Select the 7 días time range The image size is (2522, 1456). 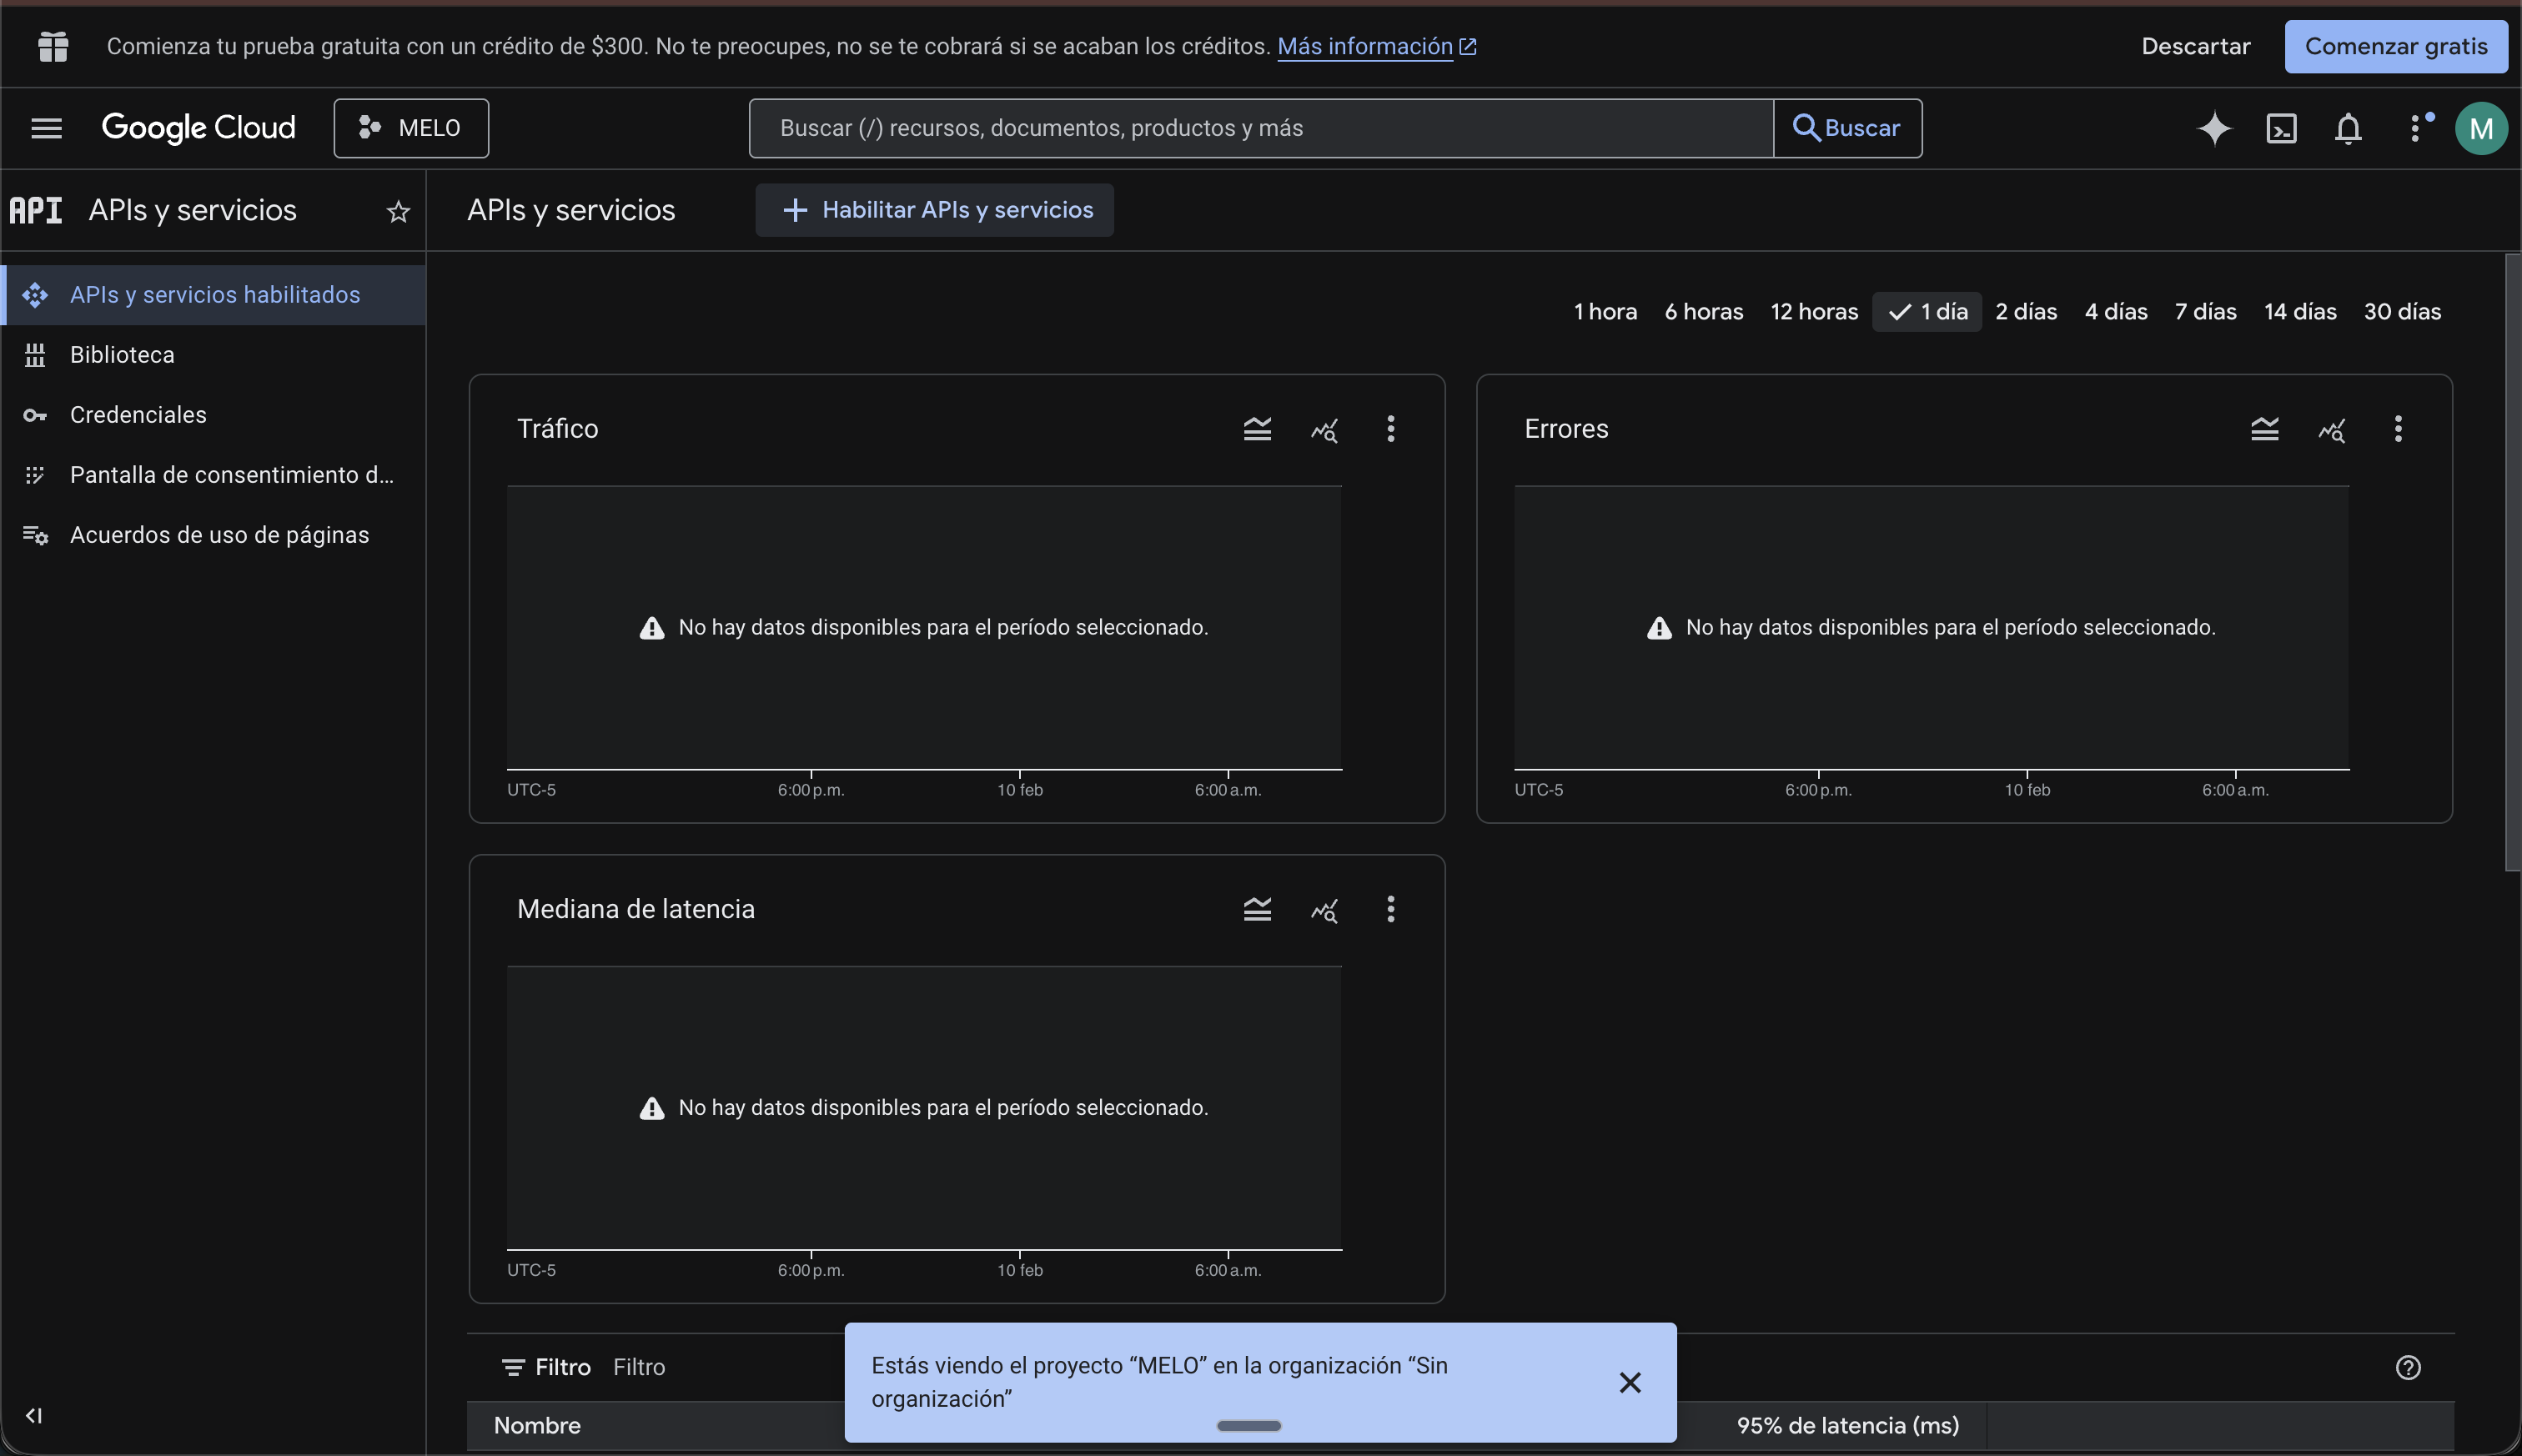pyautogui.click(x=2205, y=311)
